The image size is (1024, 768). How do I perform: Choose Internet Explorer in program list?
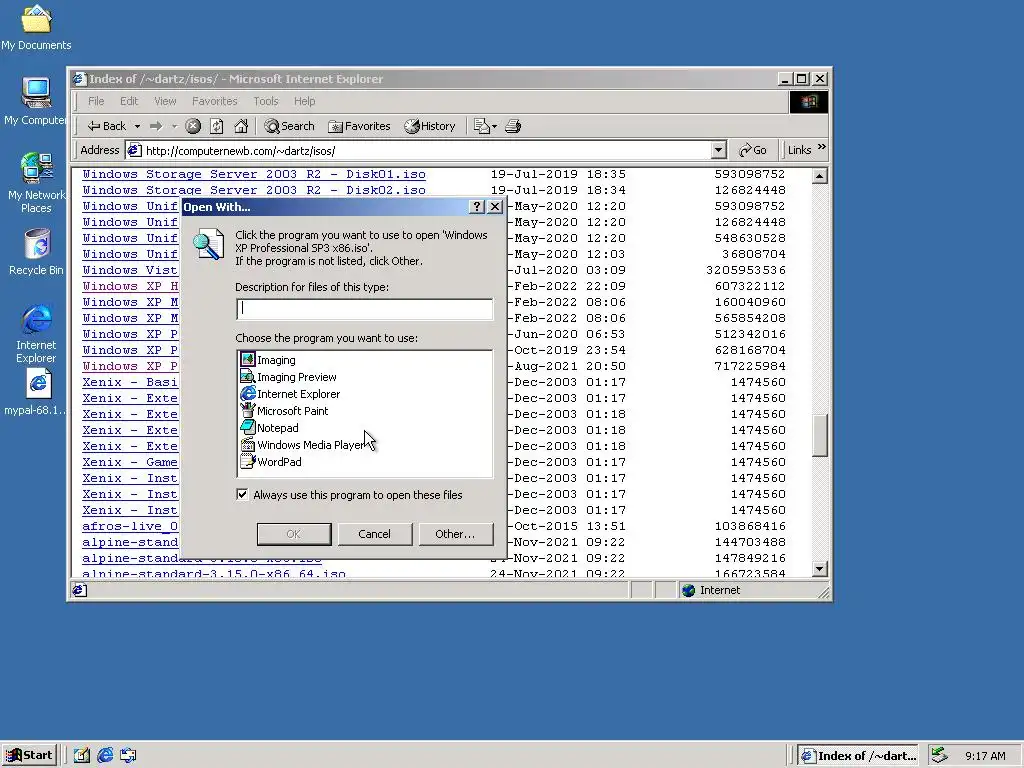pos(291,394)
